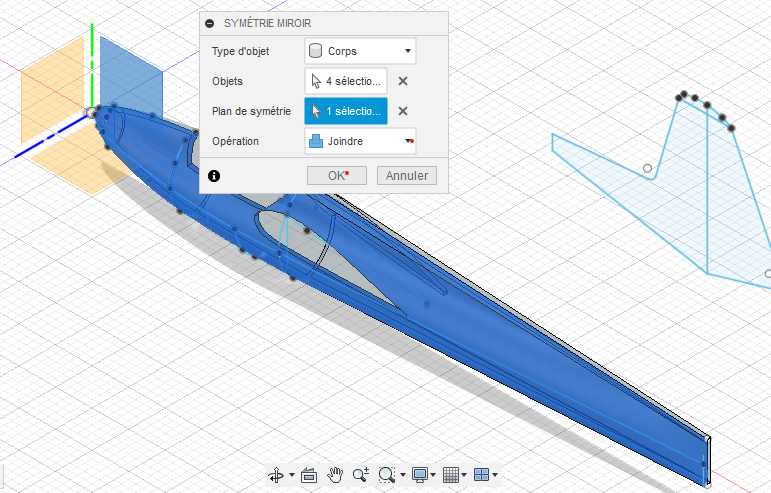Viewport: 771px width, 493px height.
Task: Open the Viewports layout icon
Action: point(481,475)
